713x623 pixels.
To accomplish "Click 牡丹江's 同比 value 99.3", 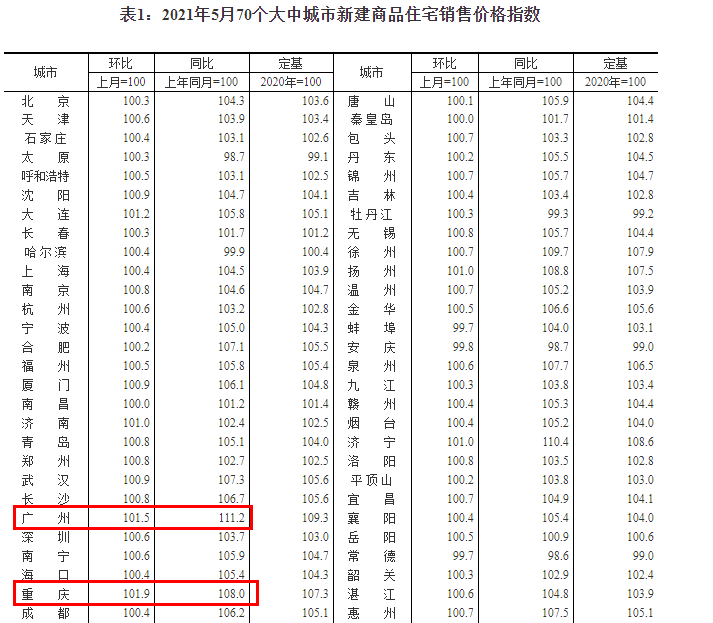I will pyautogui.click(x=558, y=214).
